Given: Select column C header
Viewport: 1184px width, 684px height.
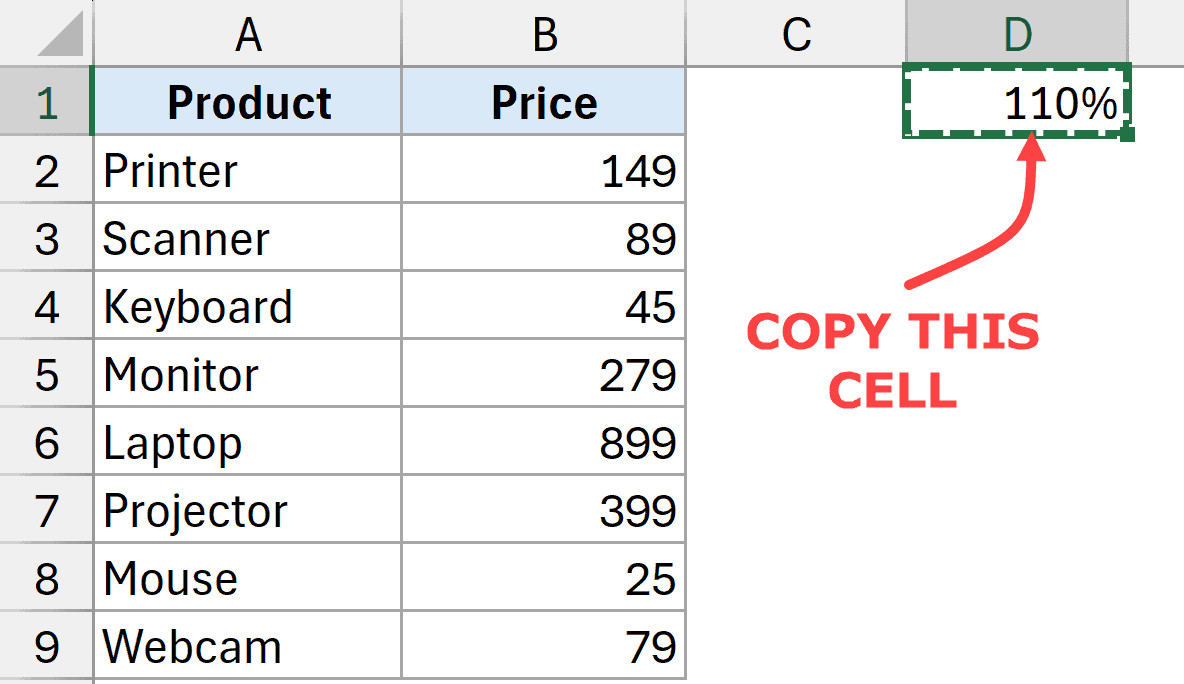Looking at the screenshot, I should [796, 36].
